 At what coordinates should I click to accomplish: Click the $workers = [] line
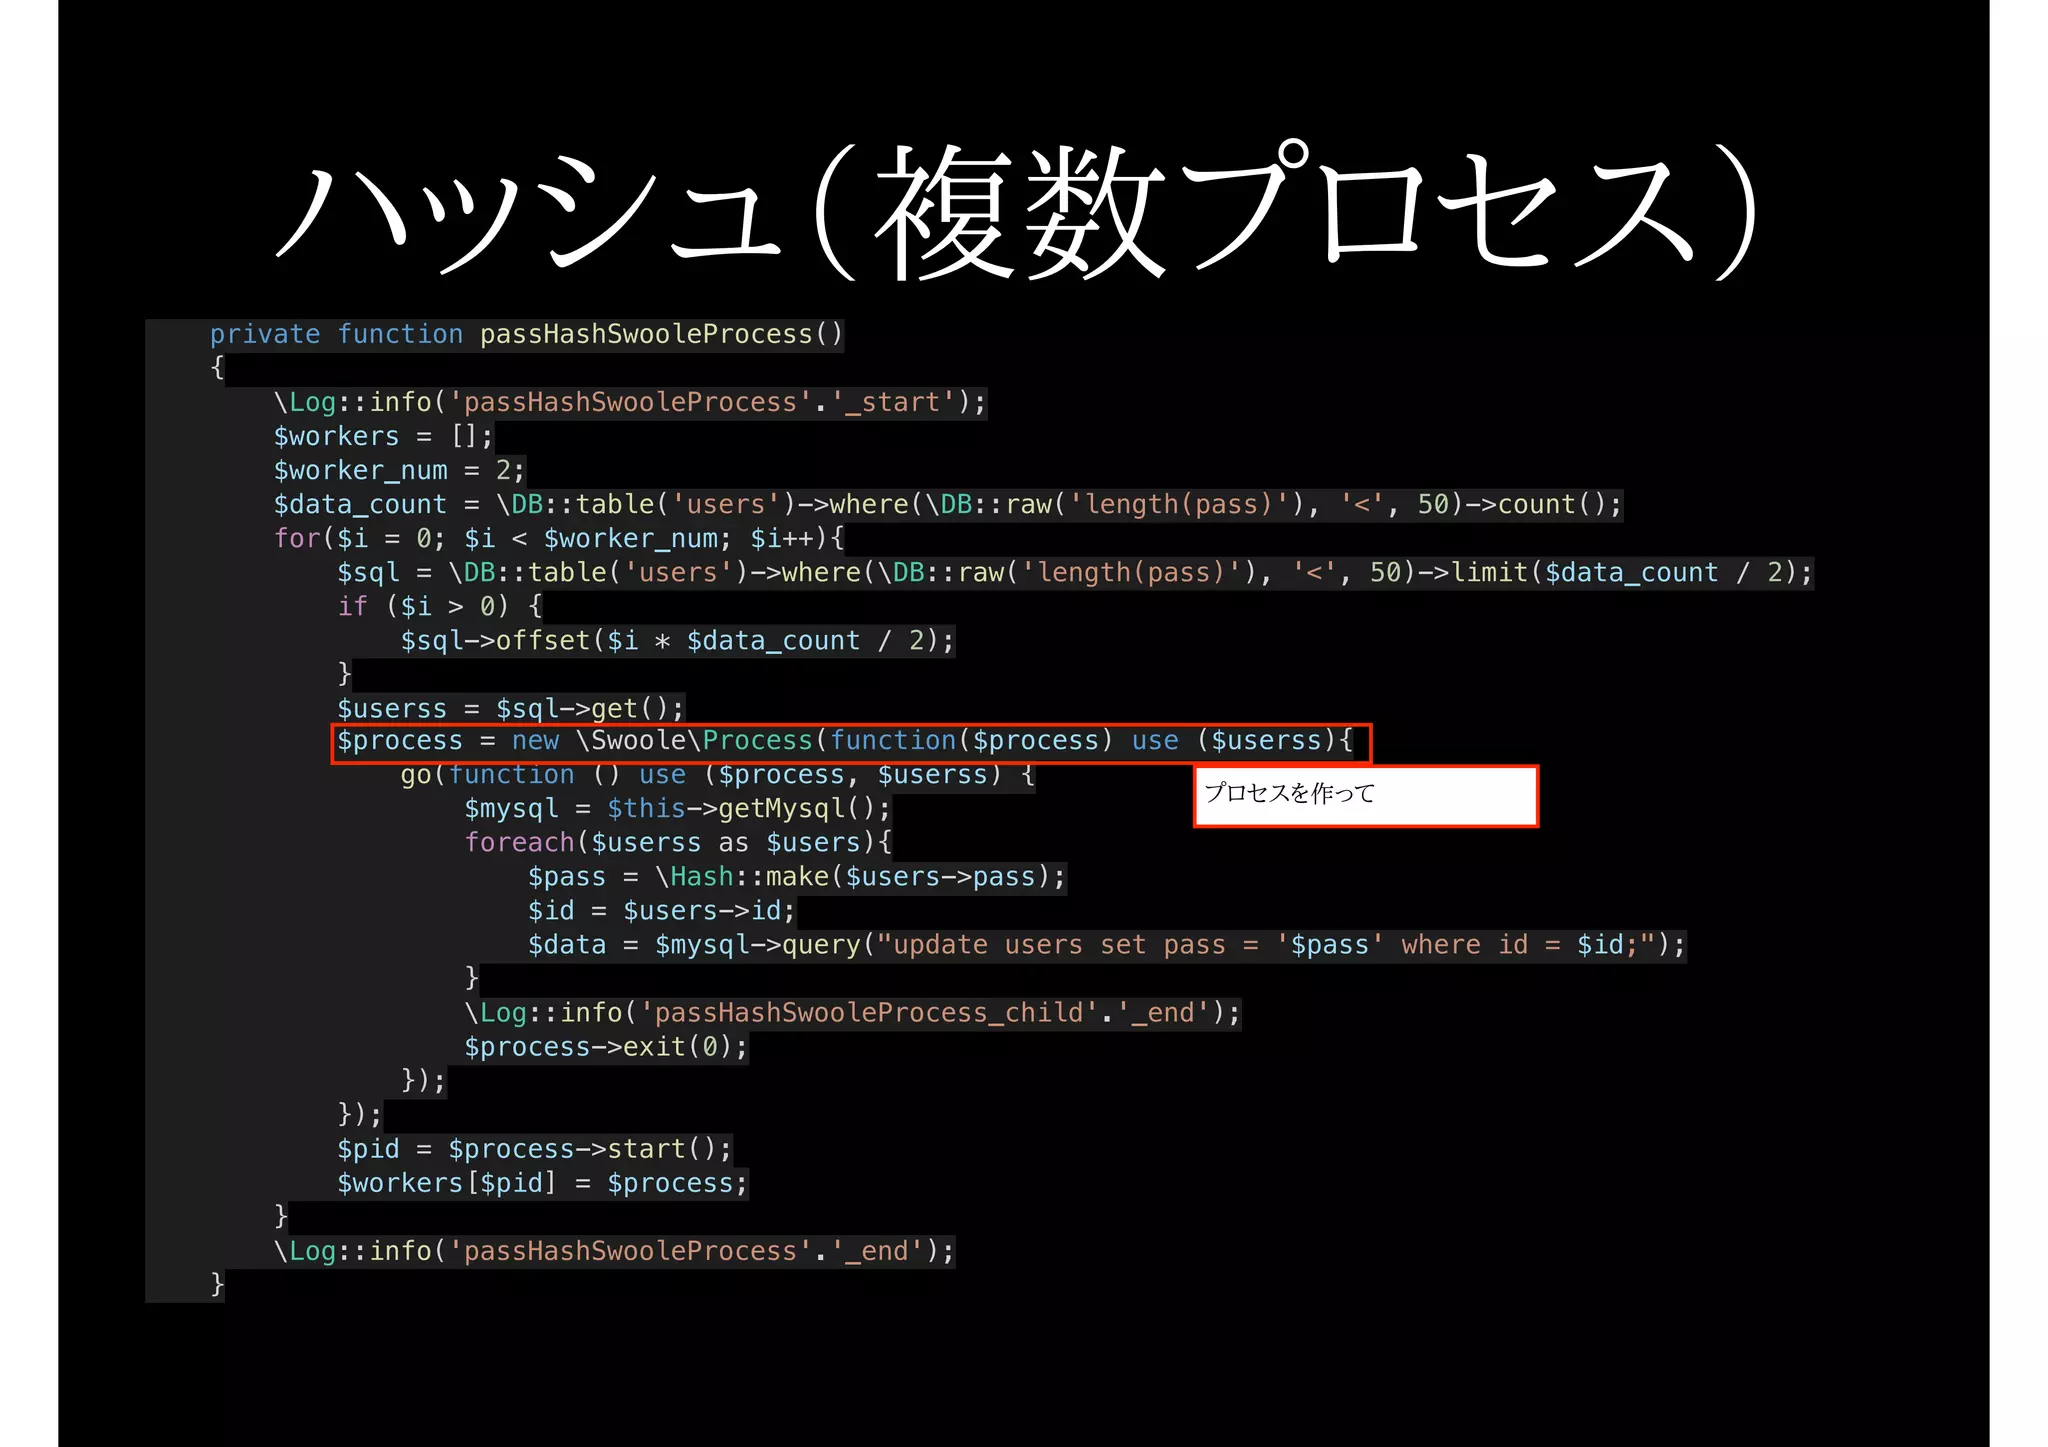383,437
